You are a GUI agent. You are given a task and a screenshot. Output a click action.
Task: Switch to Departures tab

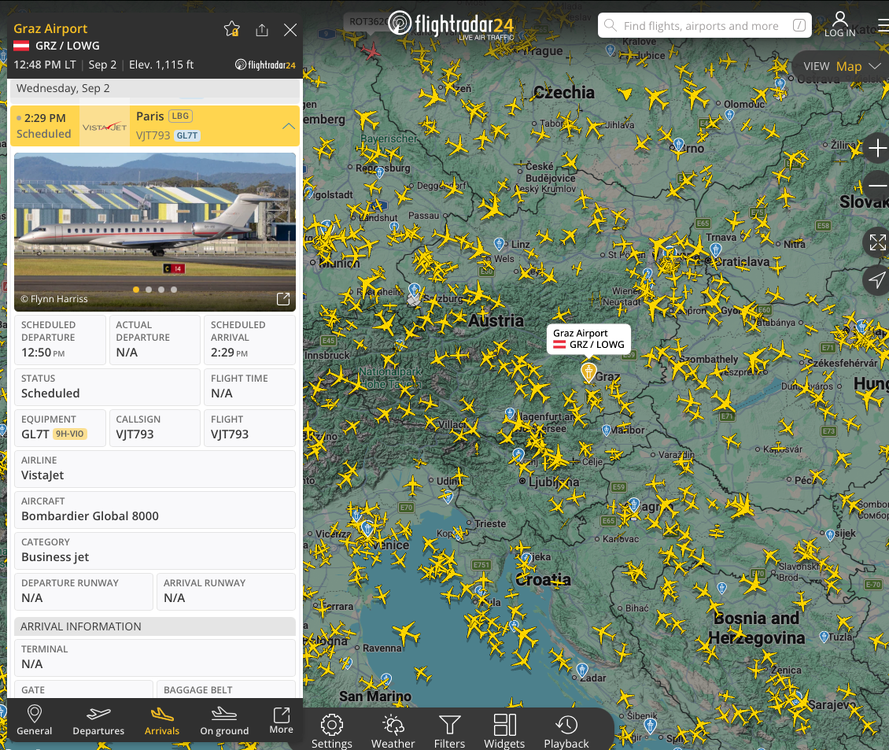pos(98,720)
